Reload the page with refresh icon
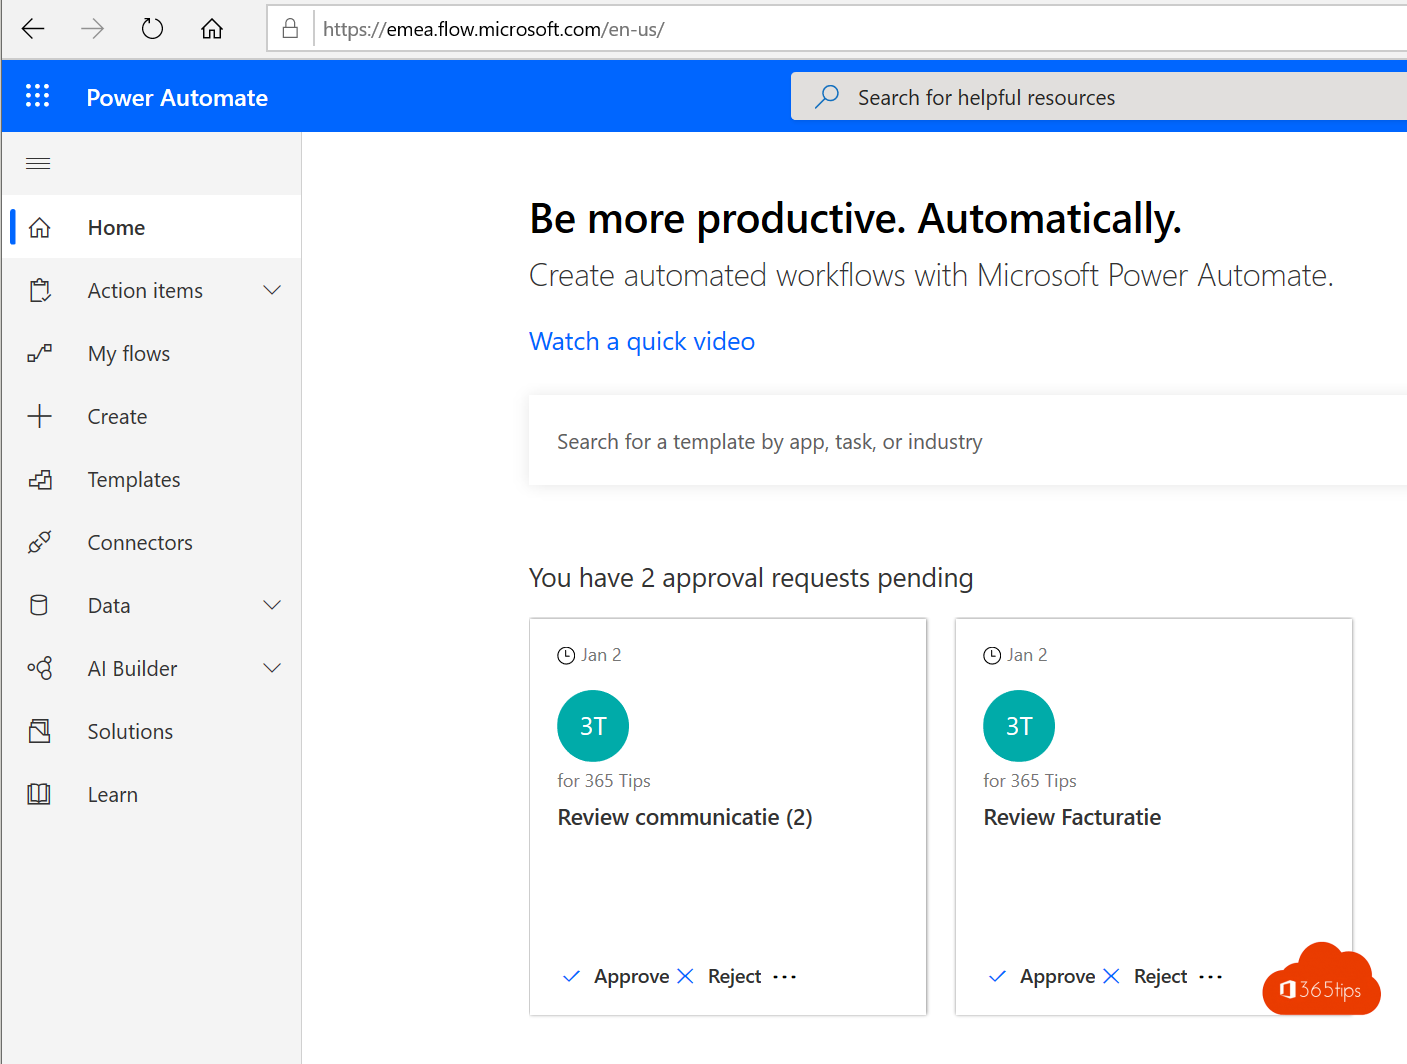1407x1064 pixels. point(152,29)
